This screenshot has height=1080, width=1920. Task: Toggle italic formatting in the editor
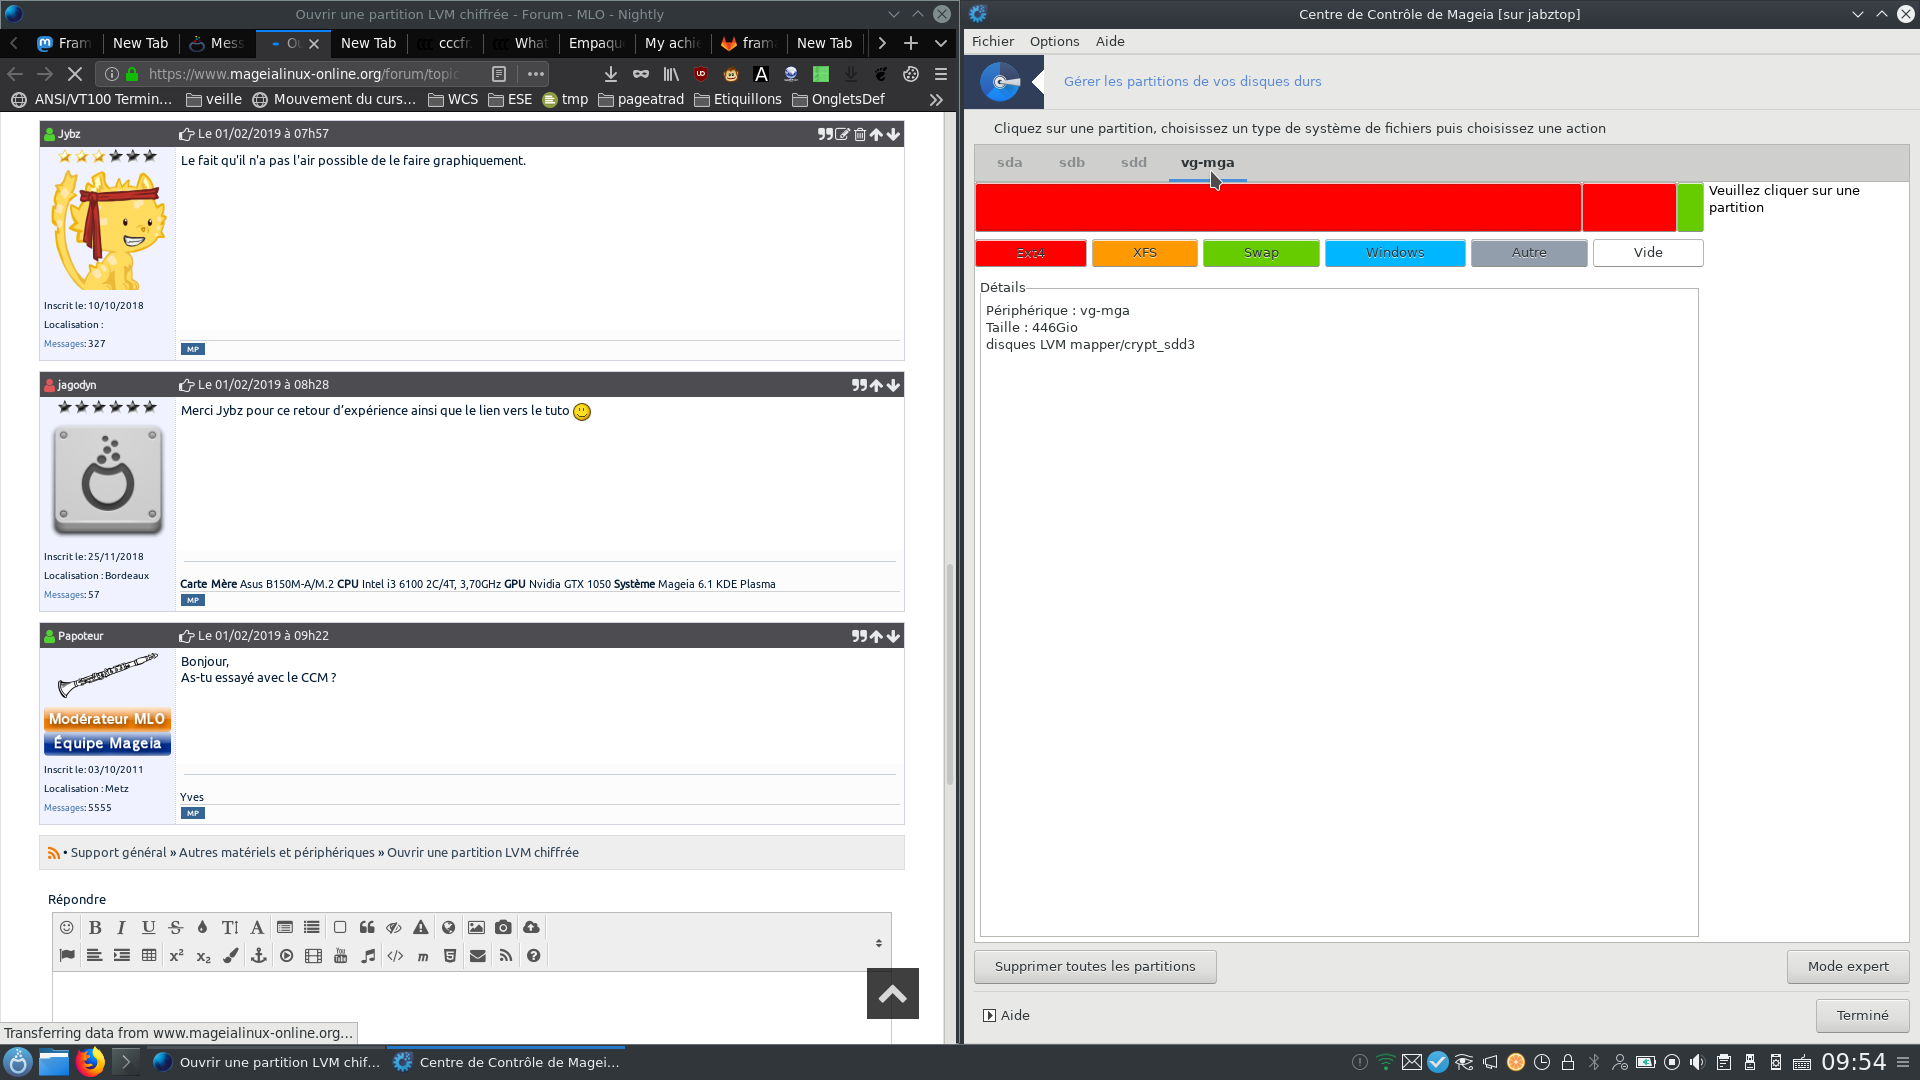tap(121, 928)
